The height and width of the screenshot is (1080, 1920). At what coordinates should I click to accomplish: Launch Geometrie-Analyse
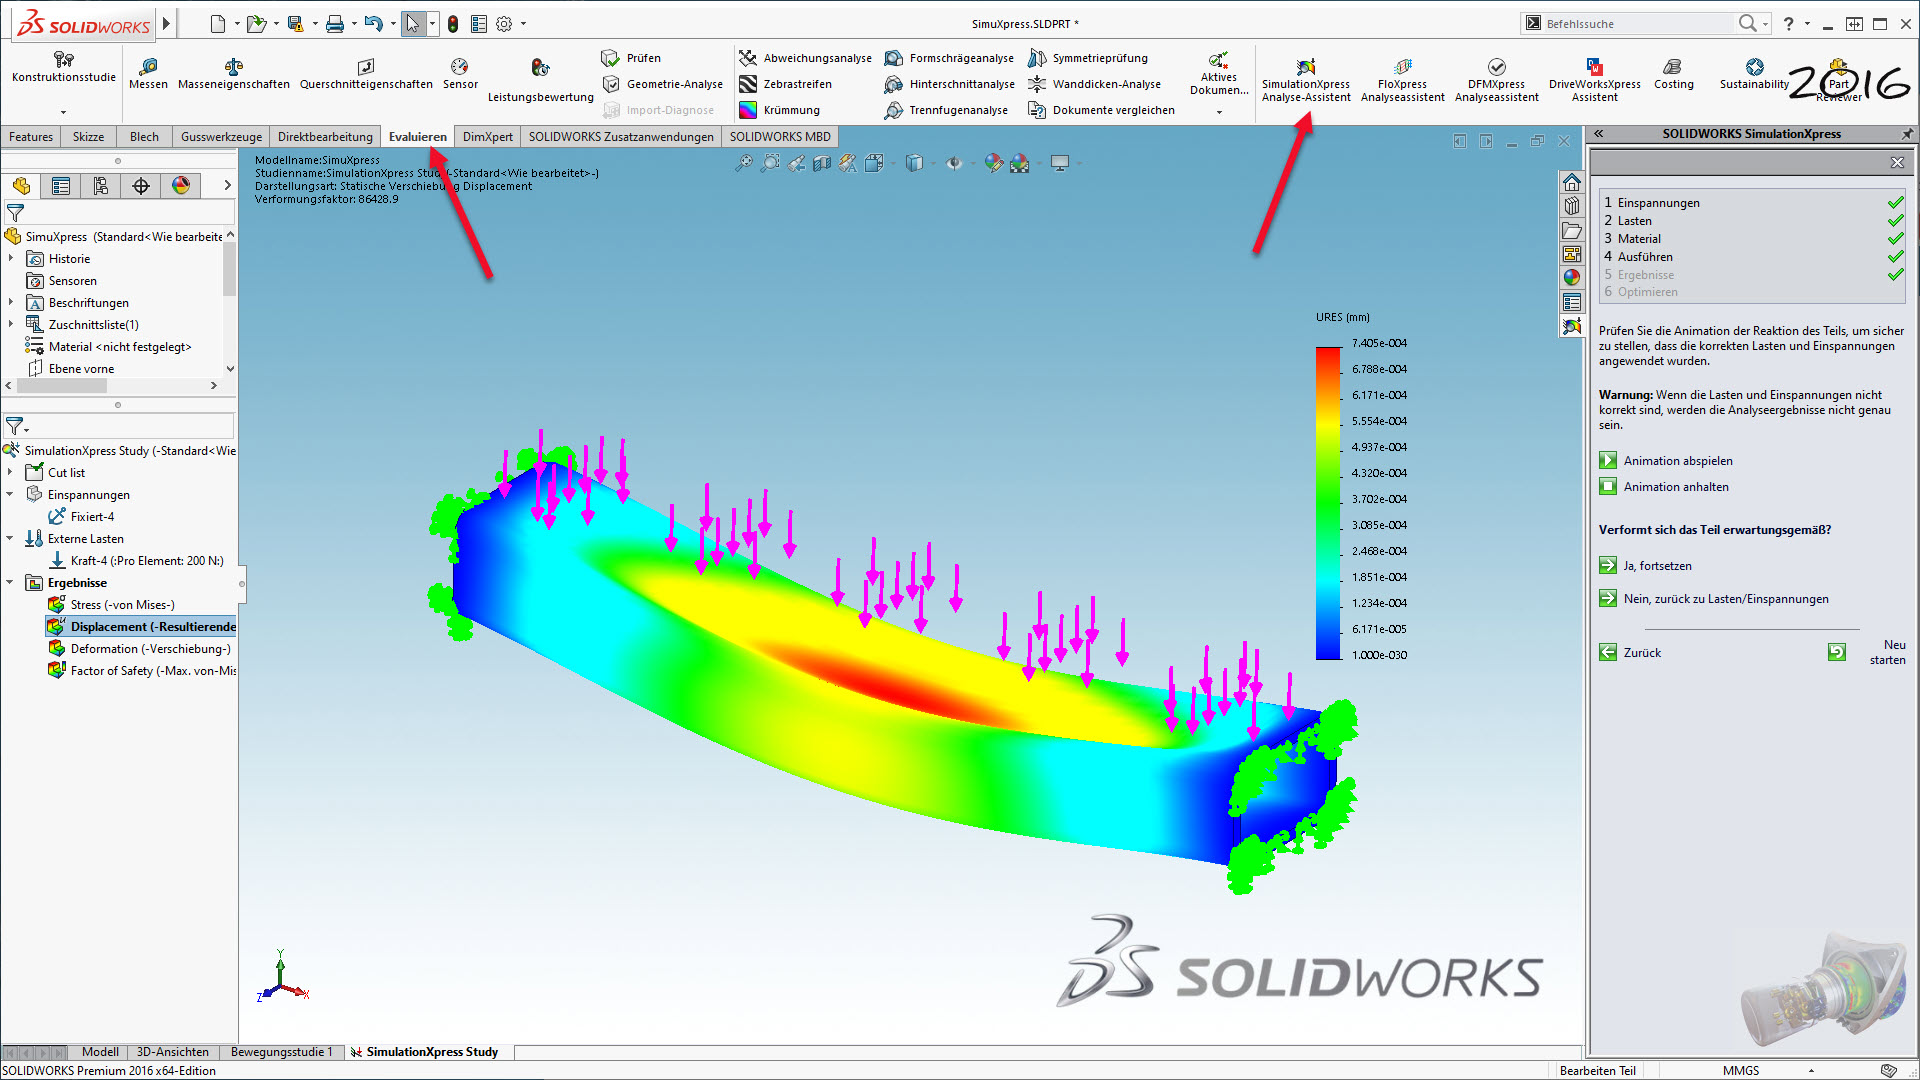coord(662,84)
